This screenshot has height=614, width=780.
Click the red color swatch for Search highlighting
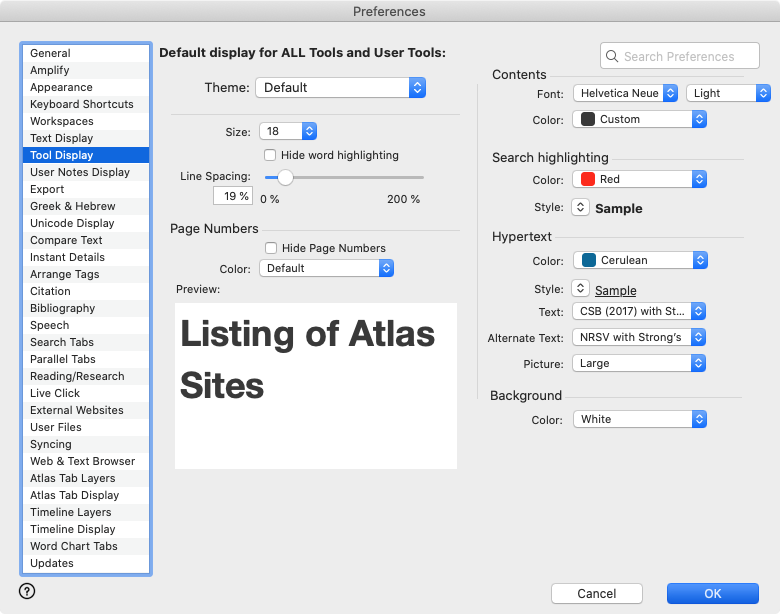(588, 179)
